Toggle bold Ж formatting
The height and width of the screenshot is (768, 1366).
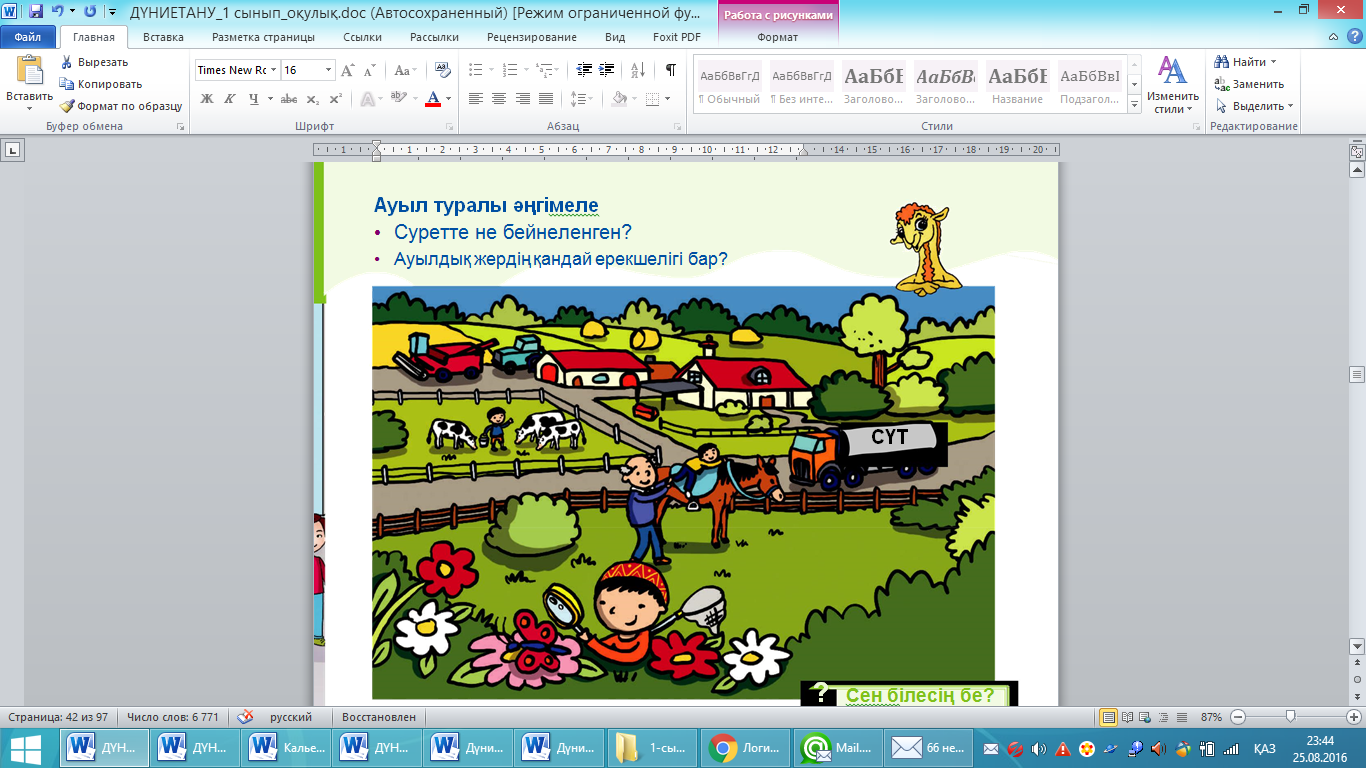pyautogui.click(x=207, y=99)
